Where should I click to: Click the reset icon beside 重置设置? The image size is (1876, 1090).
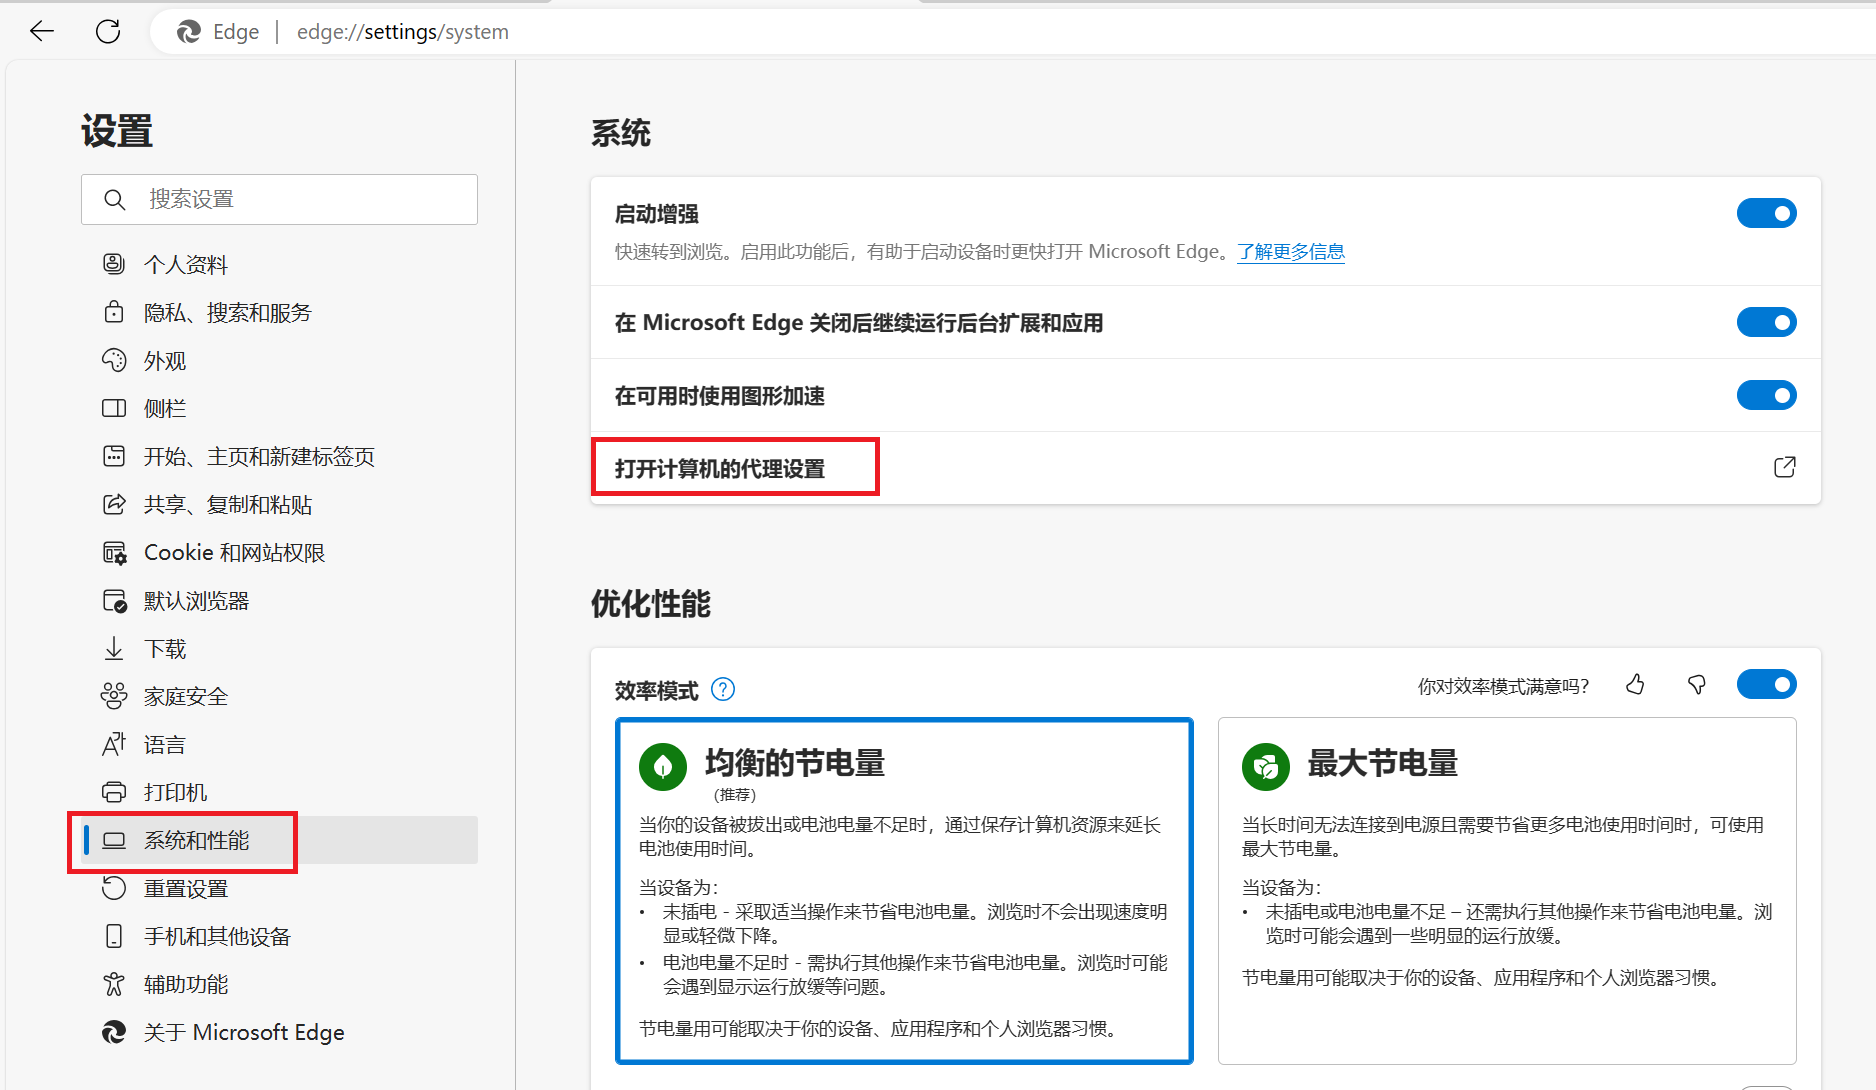(114, 888)
